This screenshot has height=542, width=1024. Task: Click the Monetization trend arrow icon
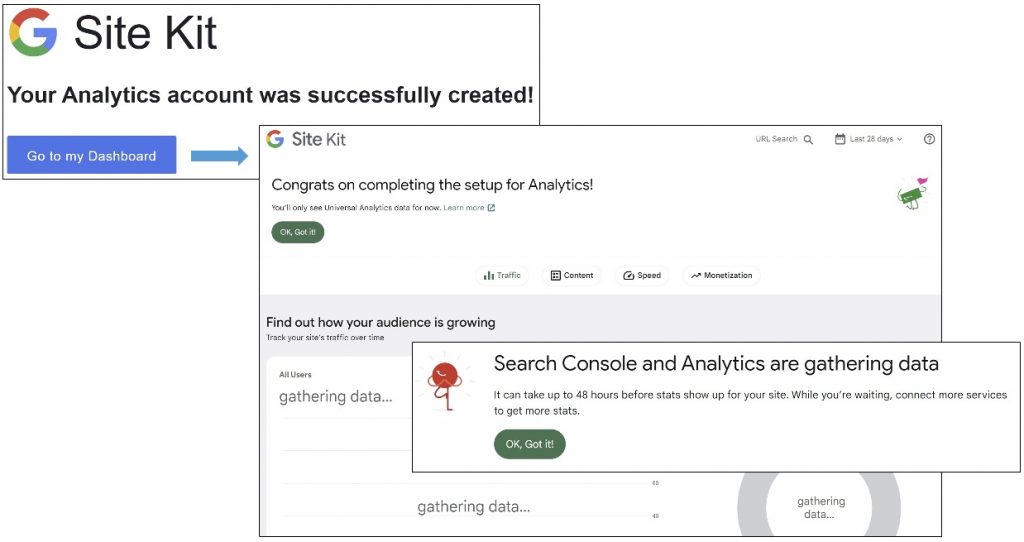coord(696,275)
